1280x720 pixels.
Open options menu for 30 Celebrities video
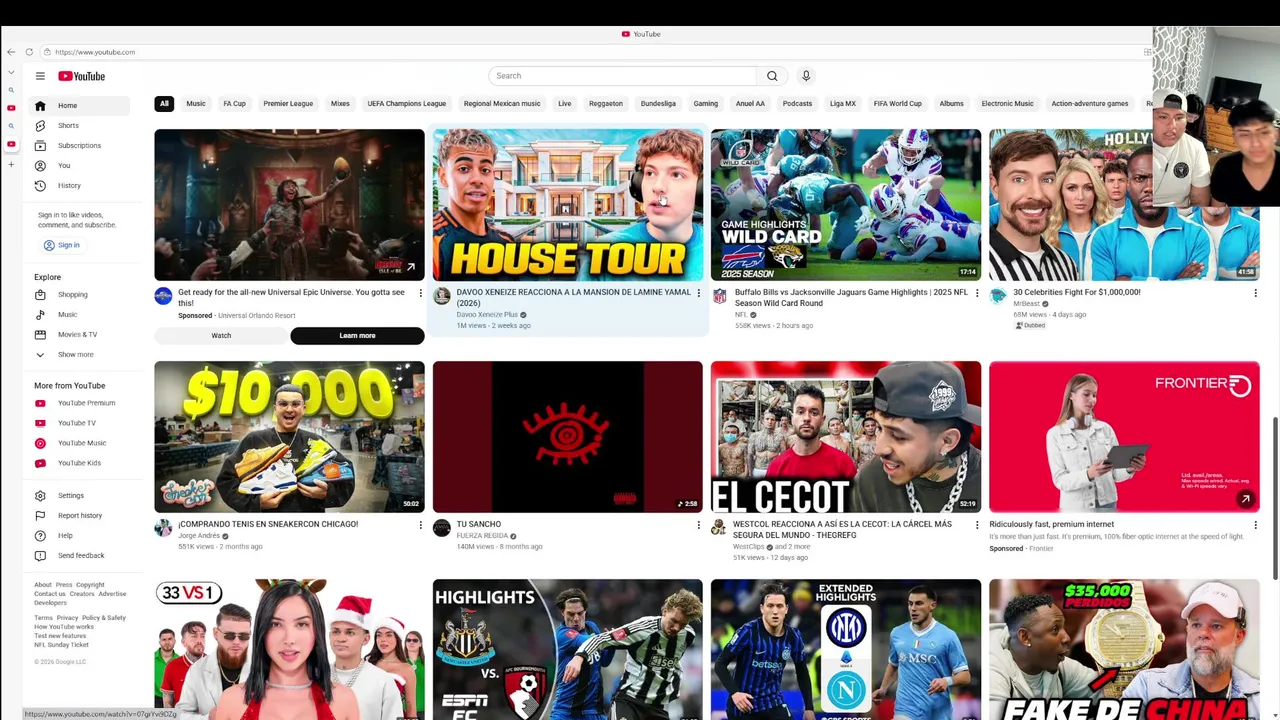click(x=1255, y=294)
